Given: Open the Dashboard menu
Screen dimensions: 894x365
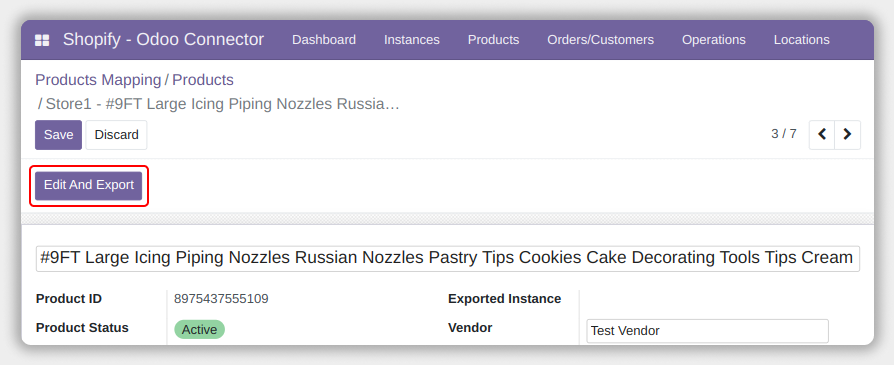Looking at the screenshot, I should (324, 40).
